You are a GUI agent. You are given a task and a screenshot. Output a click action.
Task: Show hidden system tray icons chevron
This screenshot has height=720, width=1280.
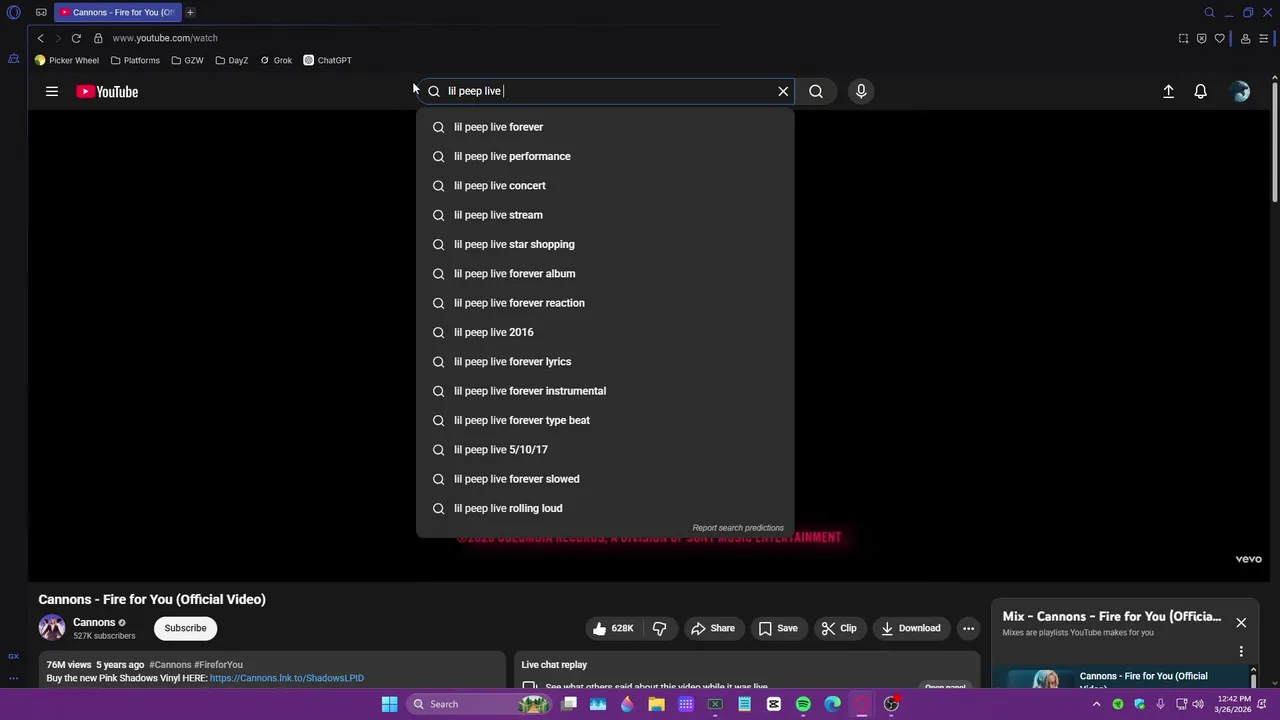click(x=1096, y=704)
